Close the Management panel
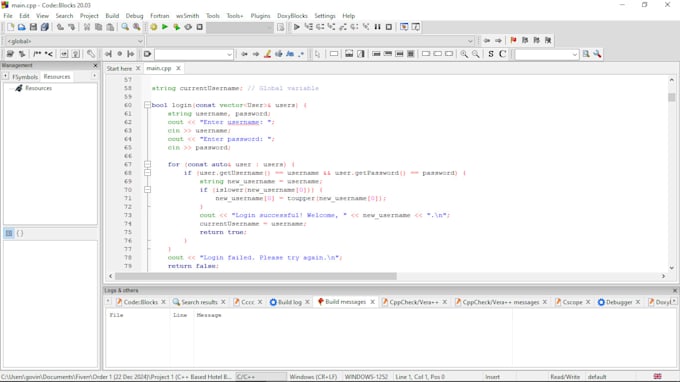The width and height of the screenshot is (680, 382). [95, 65]
